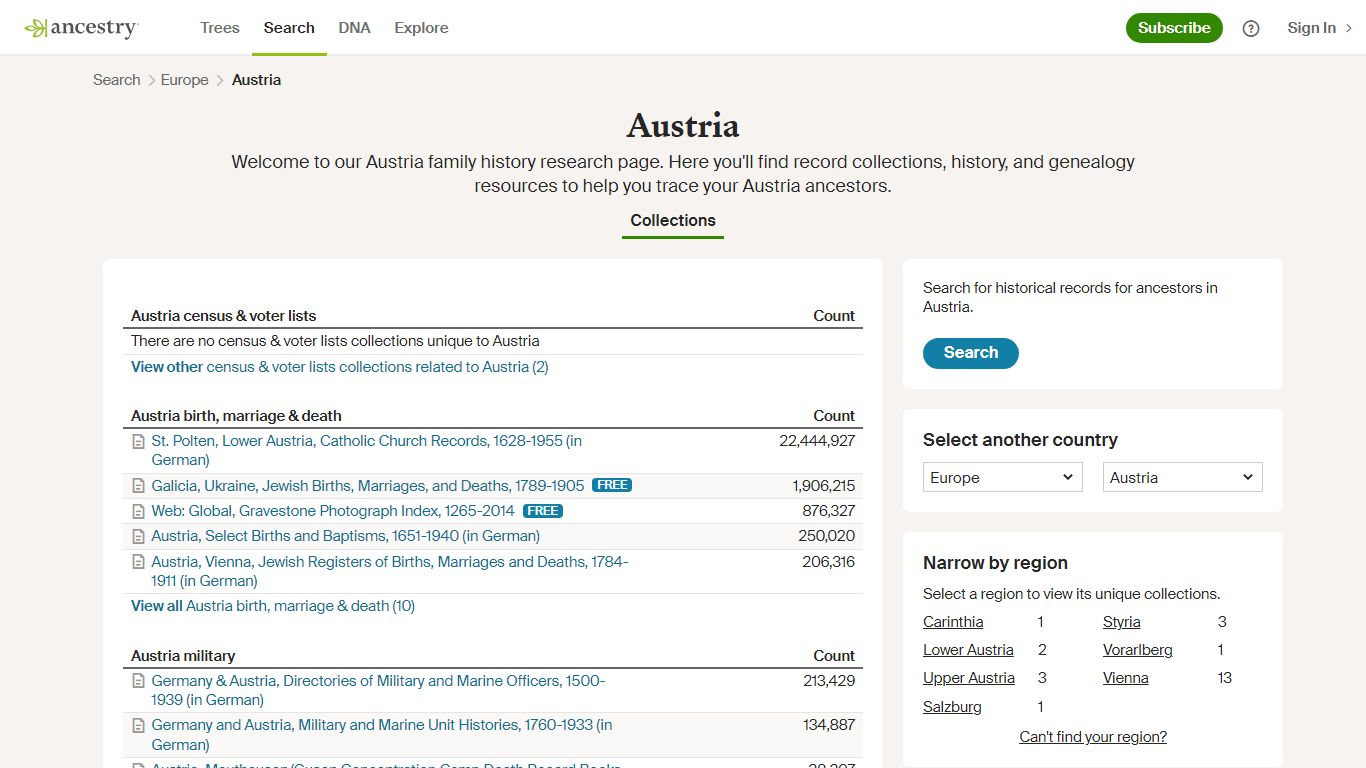The width and height of the screenshot is (1366, 768).
Task: Click the document icon beside Galicia, Ukraine records
Action: pos(139,486)
